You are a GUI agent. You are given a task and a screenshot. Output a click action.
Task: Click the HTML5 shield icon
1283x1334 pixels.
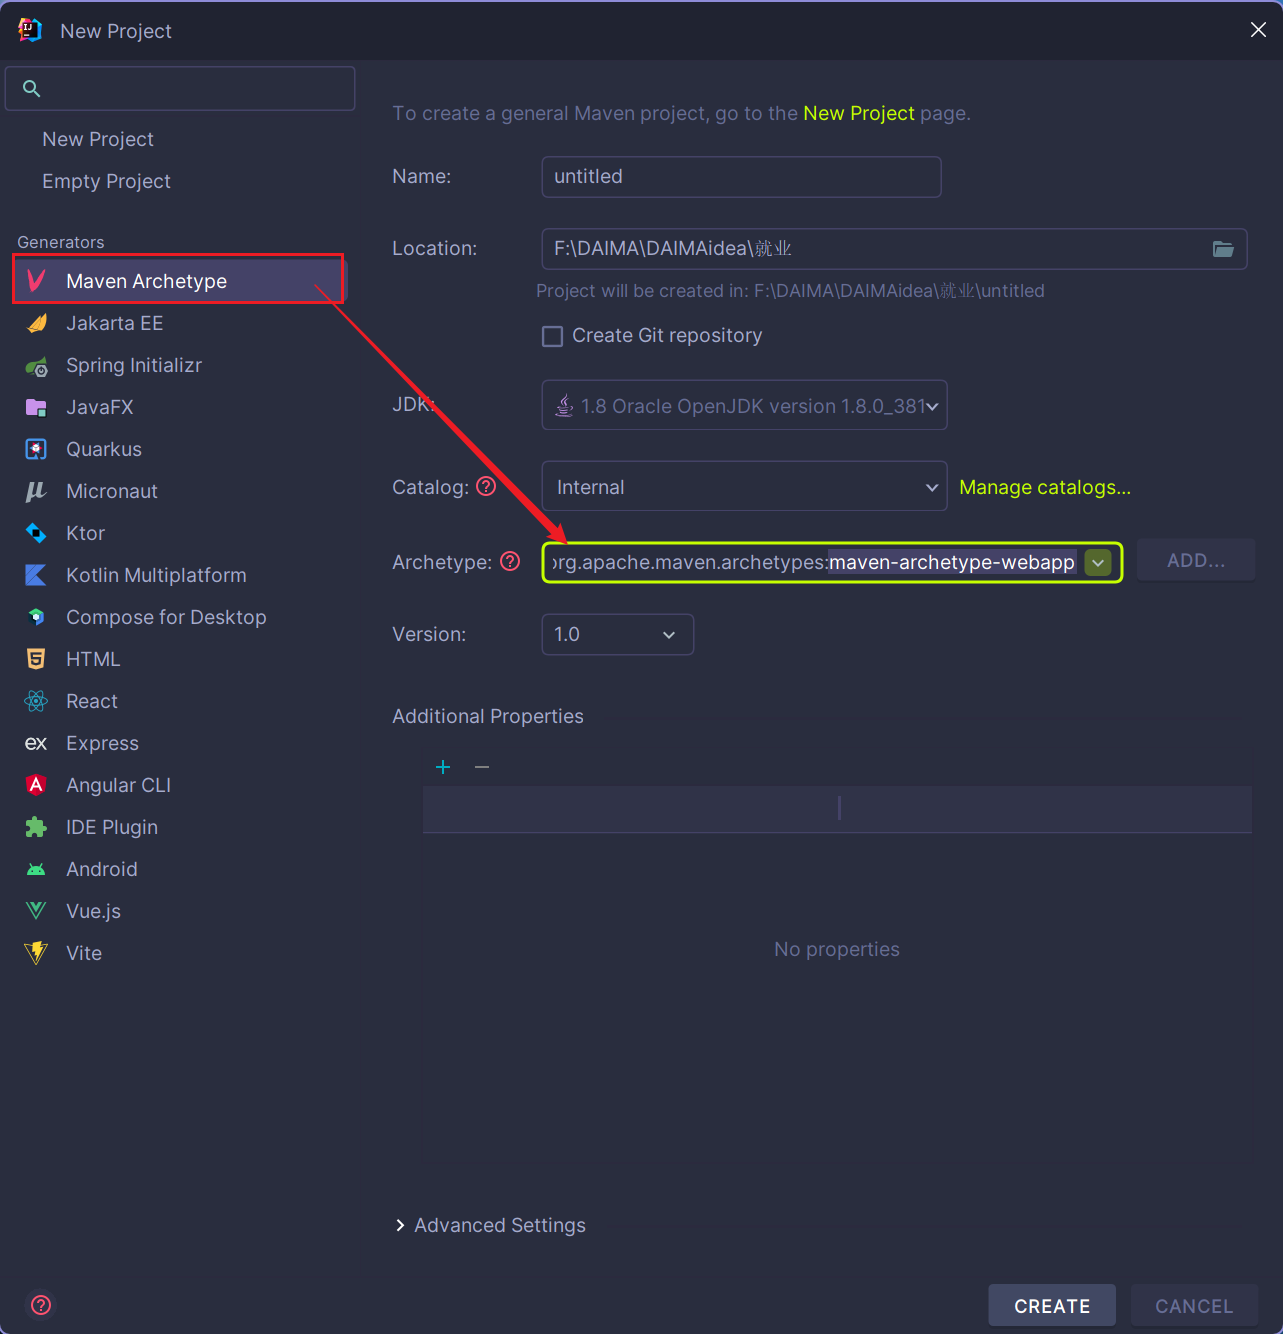(37, 659)
